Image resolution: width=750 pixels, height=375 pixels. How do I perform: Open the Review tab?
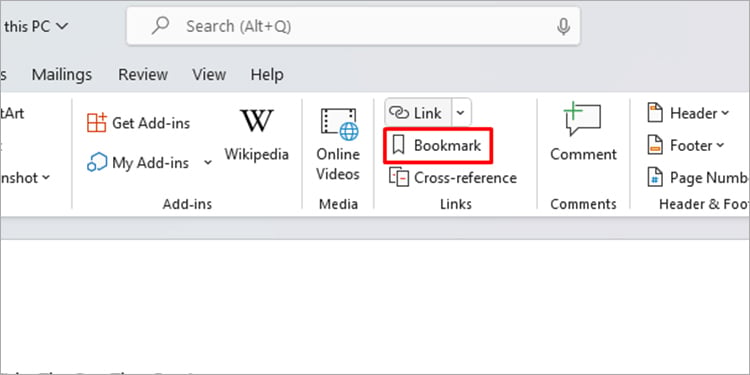[x=143, y=75]
